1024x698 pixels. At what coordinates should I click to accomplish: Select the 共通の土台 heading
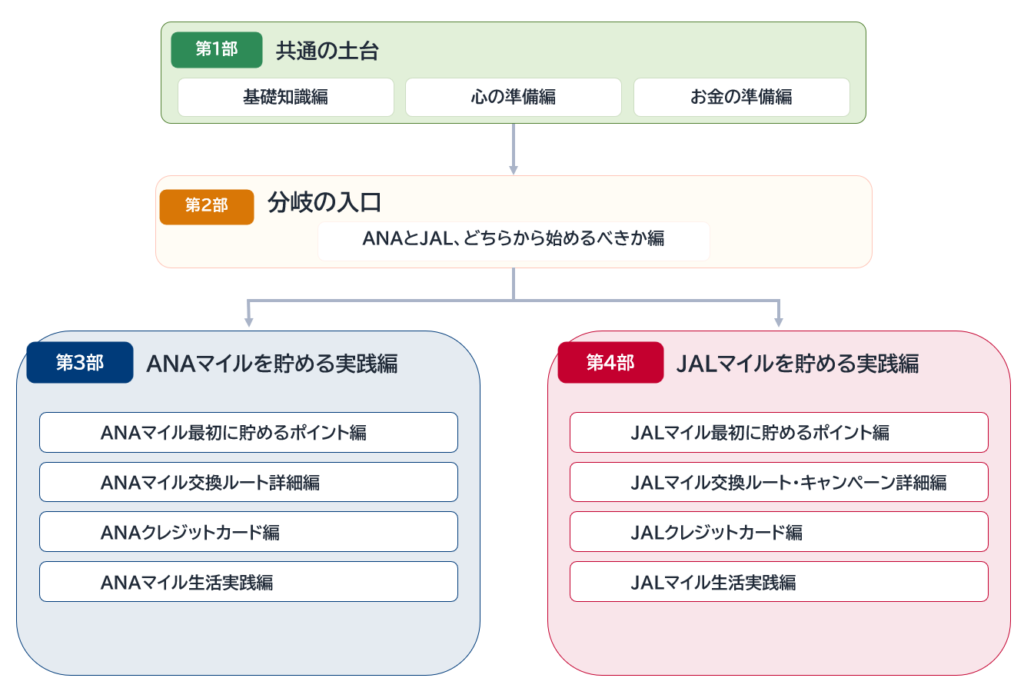(327, 51)
